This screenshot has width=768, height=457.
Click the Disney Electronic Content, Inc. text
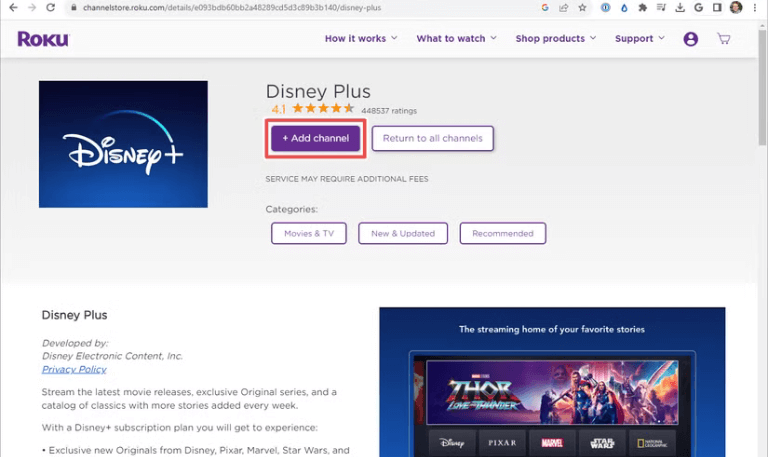click(x=112, y=356)
